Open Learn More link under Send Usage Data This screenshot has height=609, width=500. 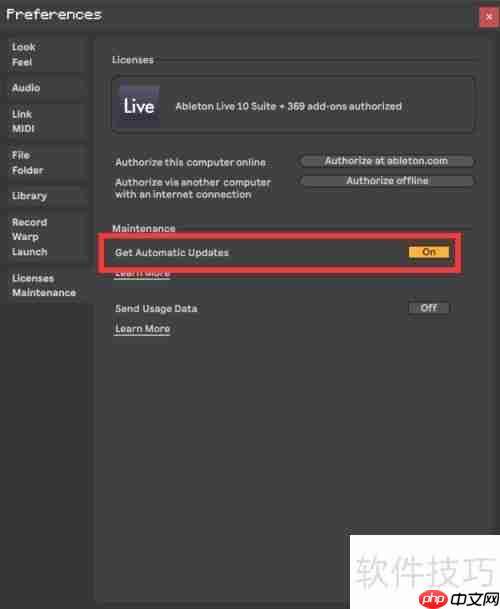pyautogui.click(x=143, y=329)
